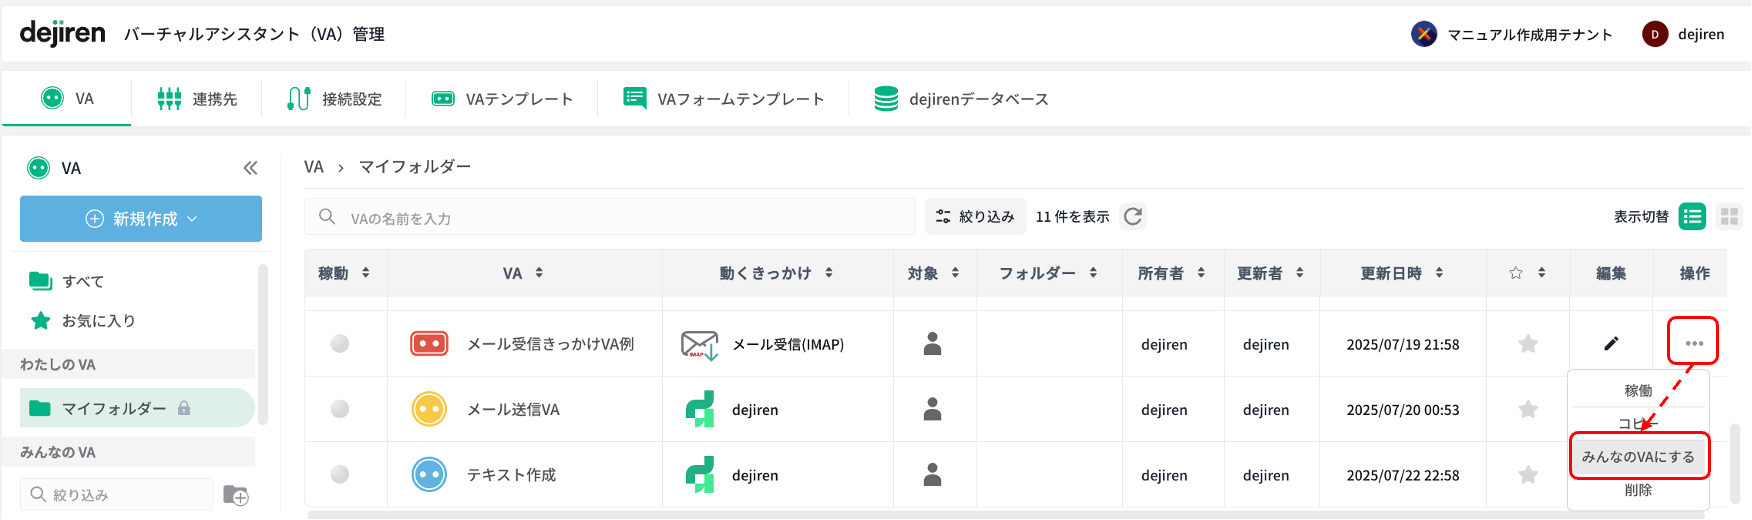Image resolution: width=1752 pixels, height=520 pixels.
Task: Toggle active status of テキスト作成
Action: tap(340, 475)
